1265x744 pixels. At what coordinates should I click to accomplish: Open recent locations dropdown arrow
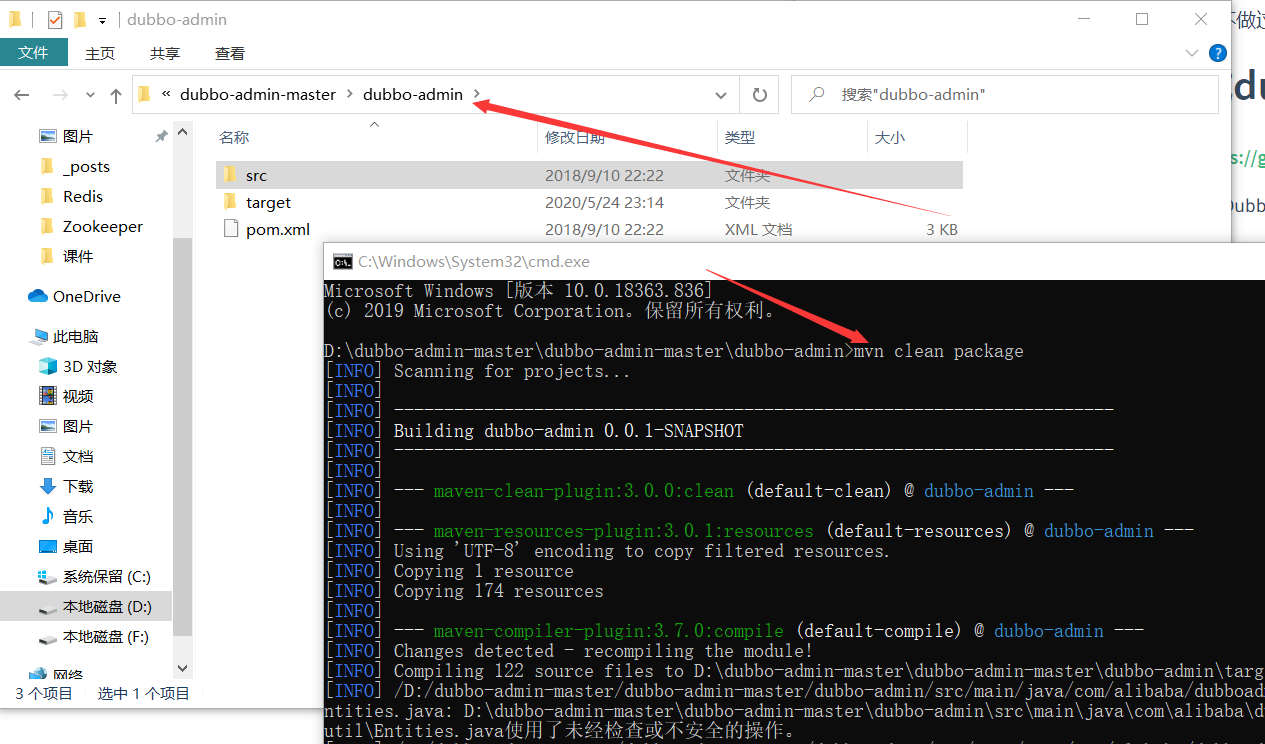click(90, 95)
